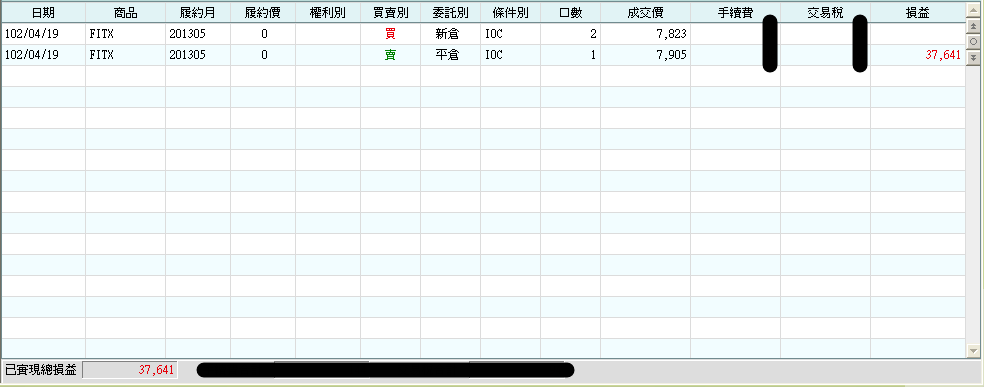Click the 已實現總損益 total value field
Viewport: 984px width, 387px height.
tap(130, 370)
